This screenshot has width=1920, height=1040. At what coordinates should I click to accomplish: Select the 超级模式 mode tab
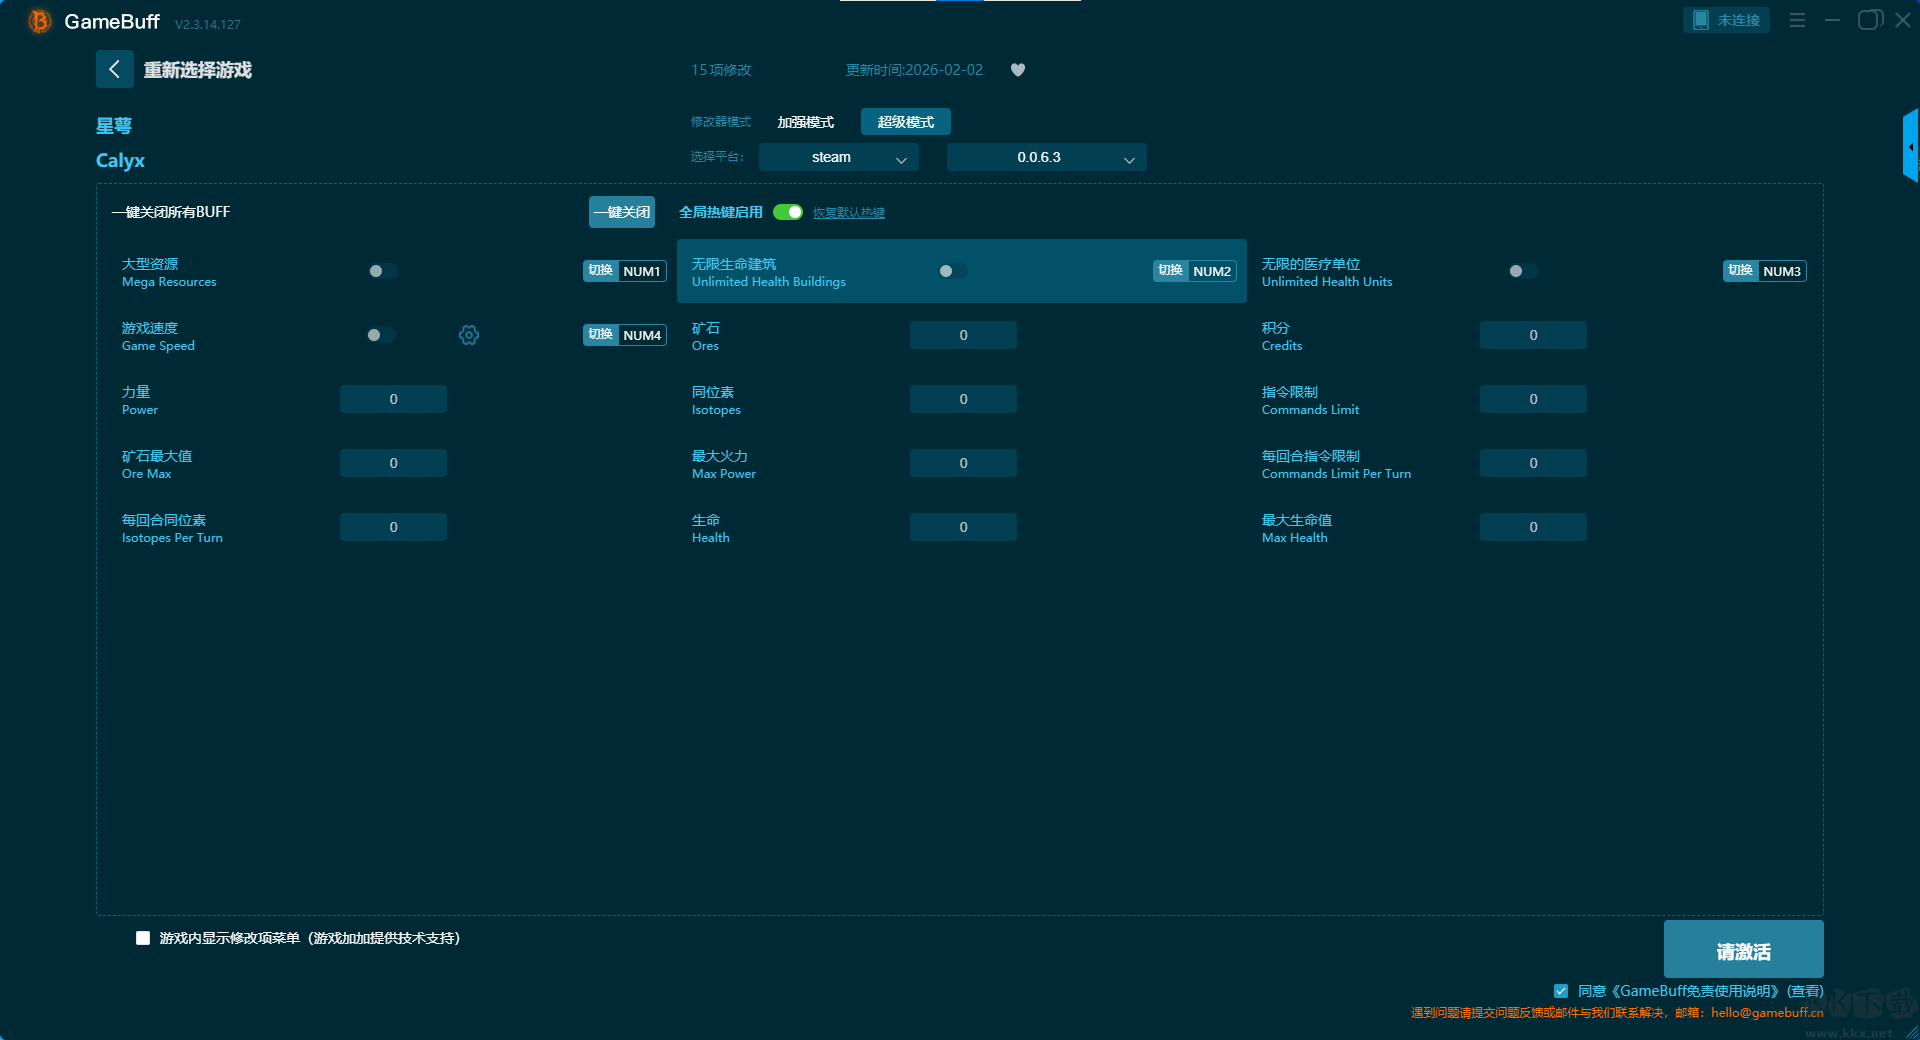[905, 122]
